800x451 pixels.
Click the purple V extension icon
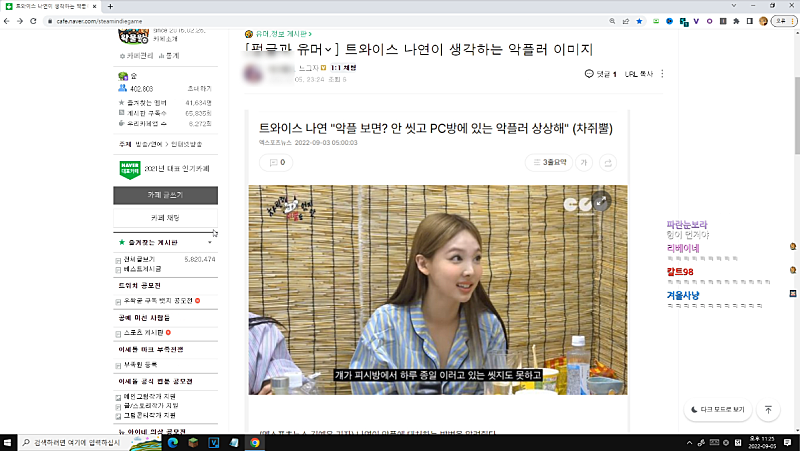pos(696,21)
